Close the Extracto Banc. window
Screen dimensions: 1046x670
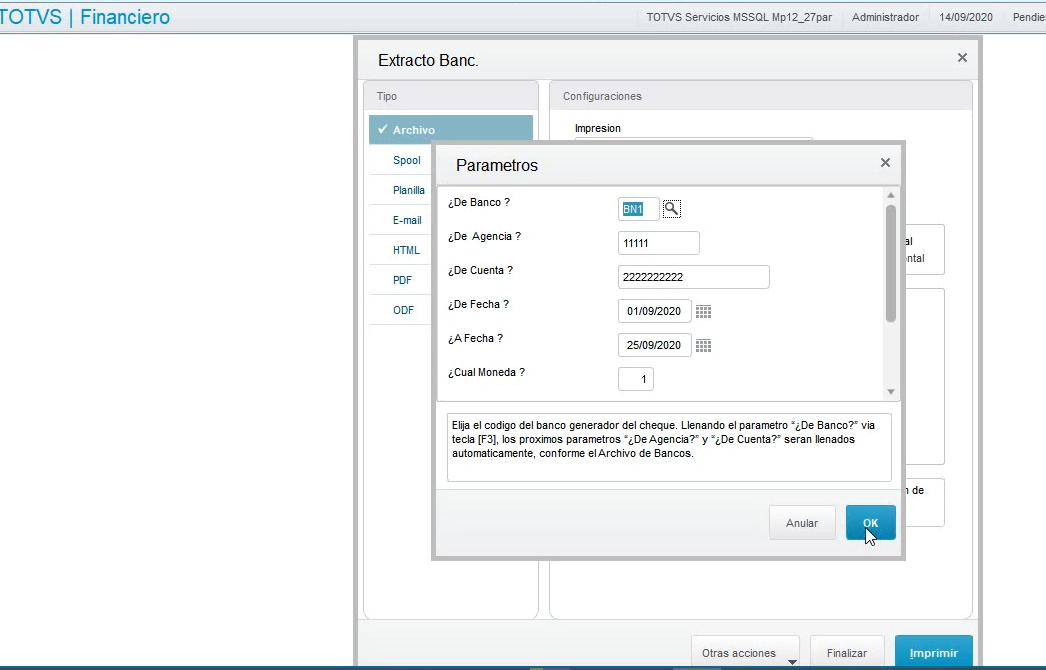962,58
